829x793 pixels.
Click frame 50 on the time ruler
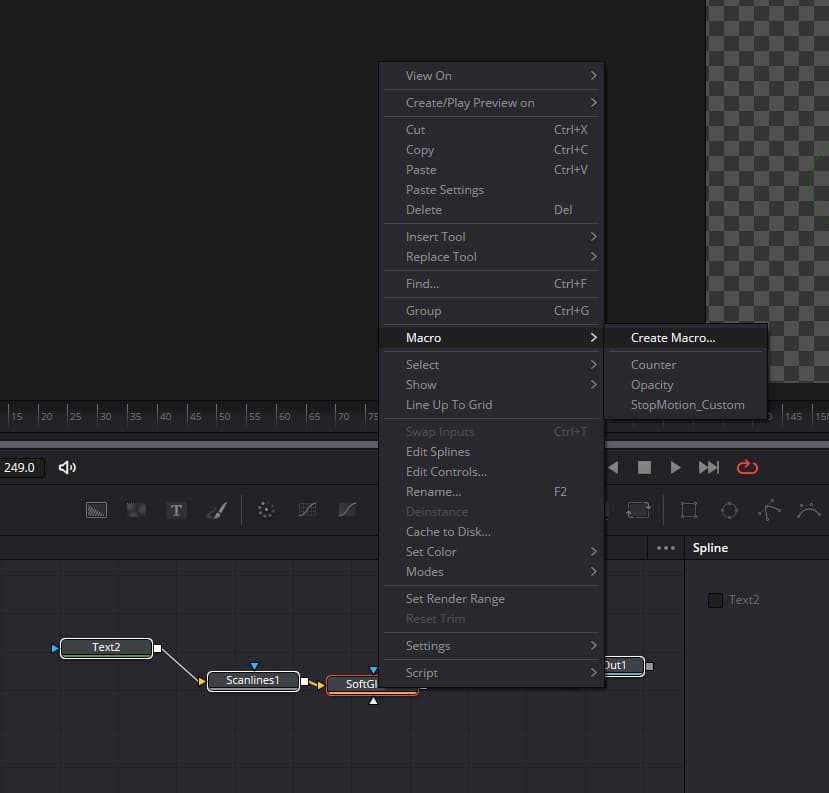(224, 416)
